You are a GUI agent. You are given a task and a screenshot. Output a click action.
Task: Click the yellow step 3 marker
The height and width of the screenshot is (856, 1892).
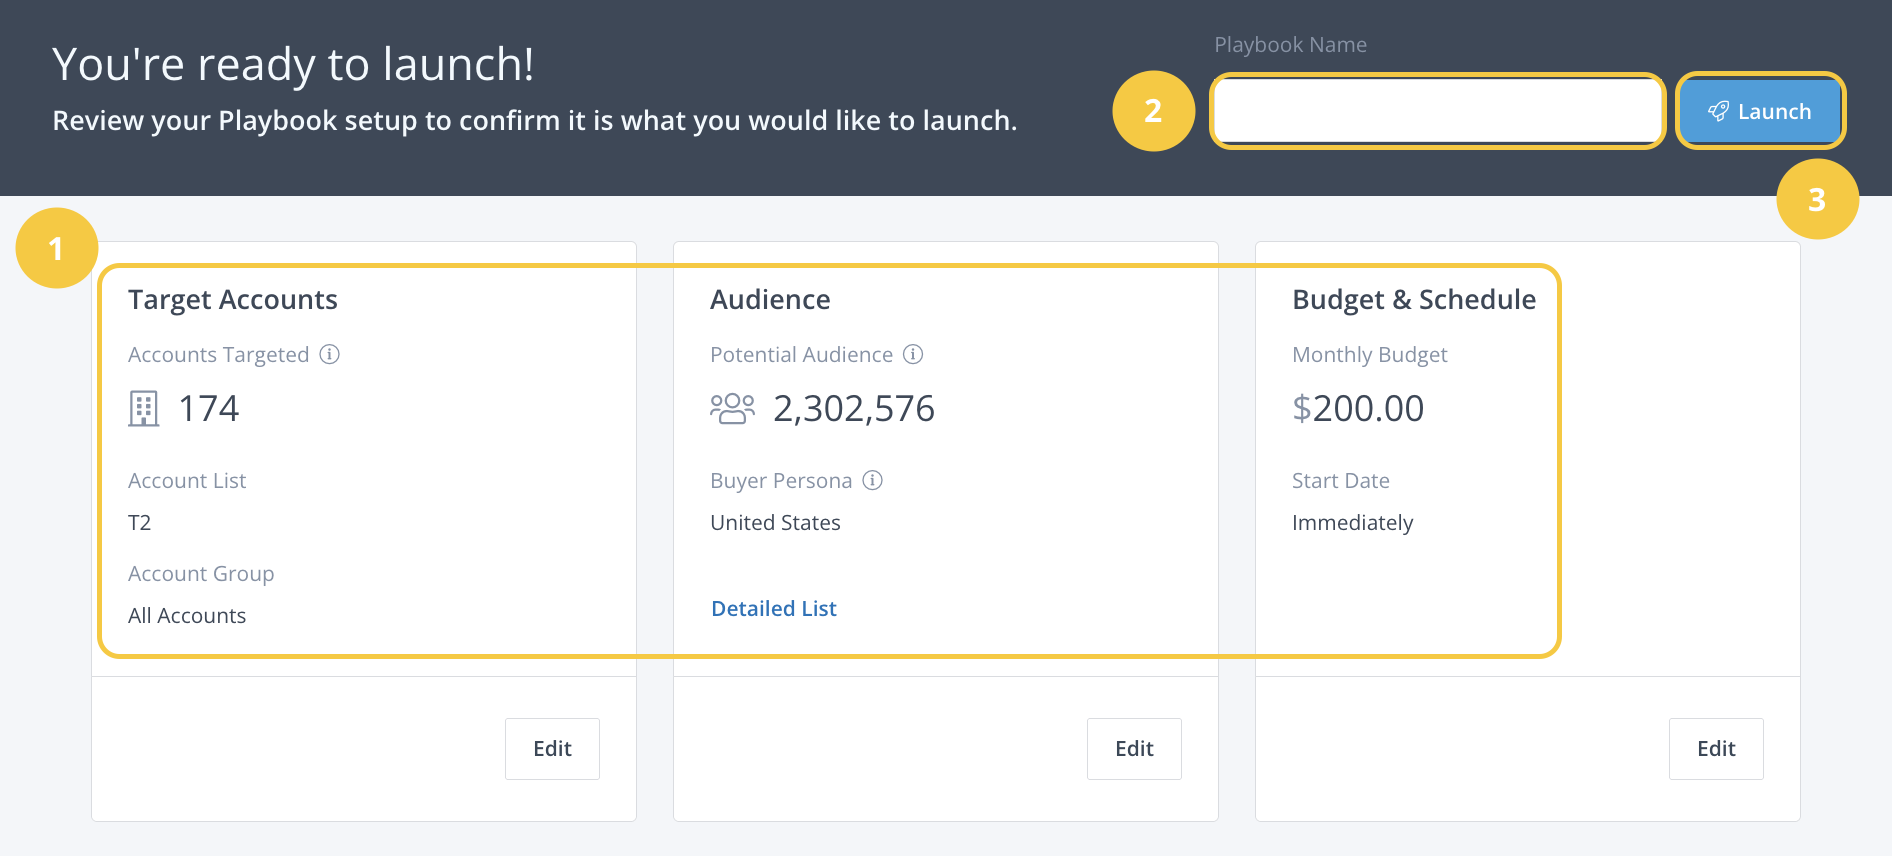pos(1817,199)
